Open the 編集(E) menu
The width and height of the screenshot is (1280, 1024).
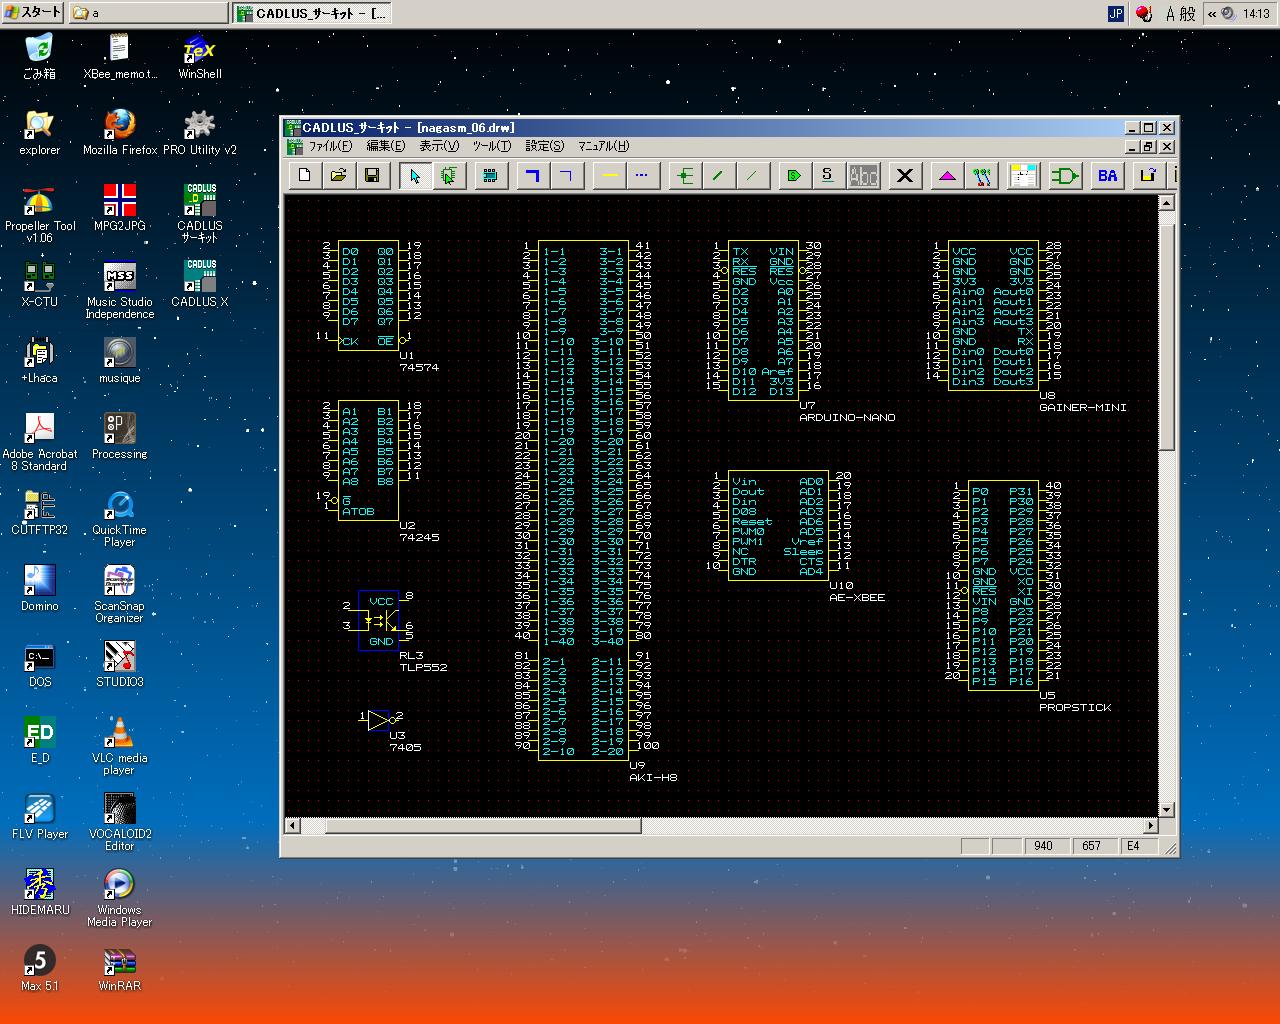pos(386,146)
